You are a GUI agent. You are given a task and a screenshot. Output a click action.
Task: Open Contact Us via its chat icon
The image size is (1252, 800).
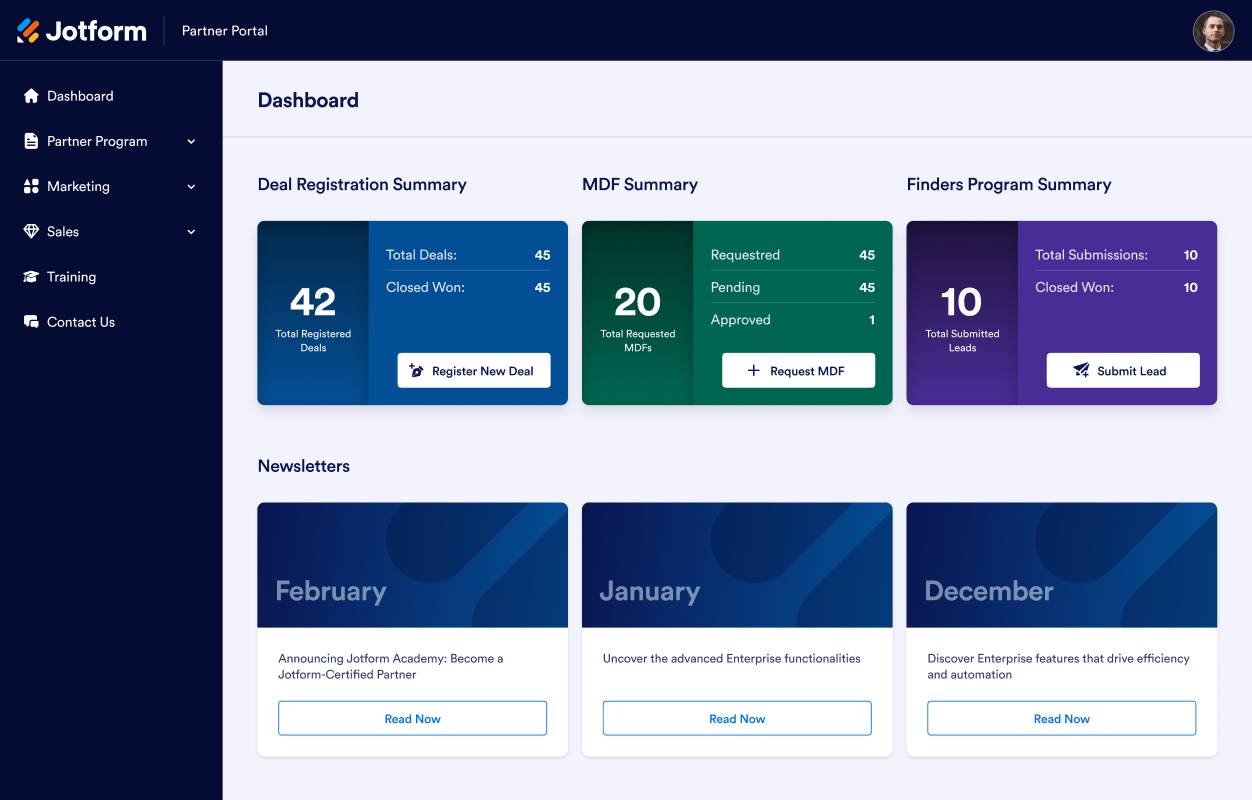[30, 321]
